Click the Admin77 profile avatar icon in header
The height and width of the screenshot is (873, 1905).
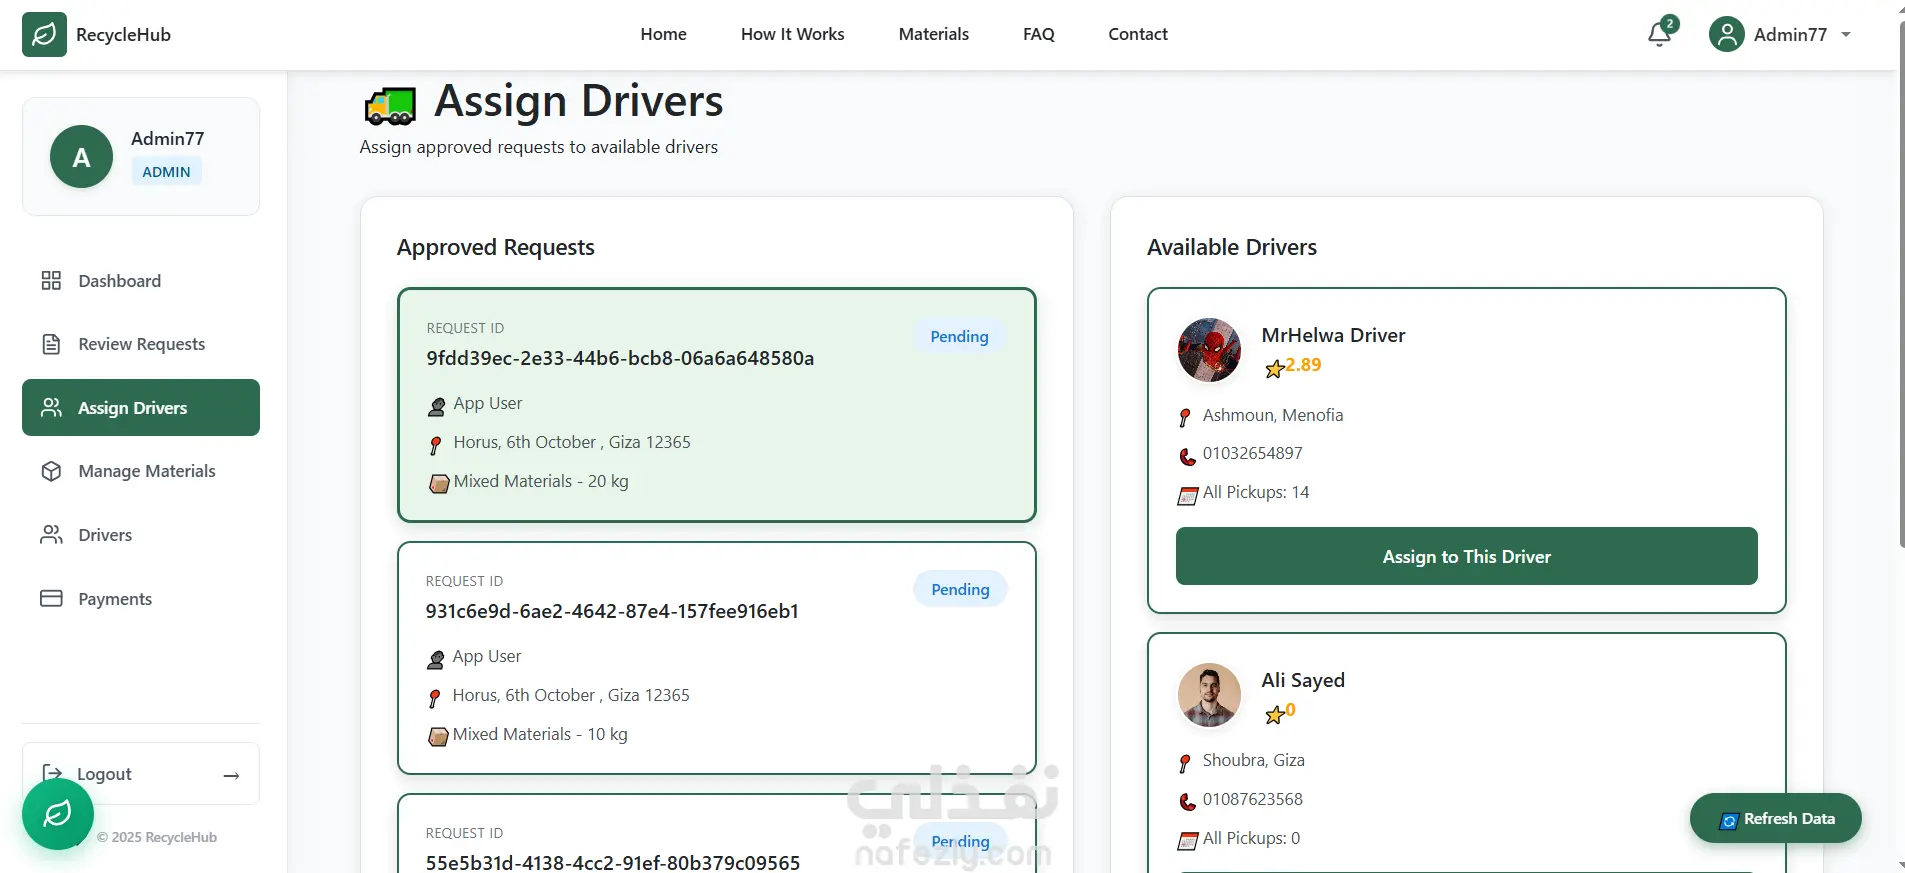coord(1726,35)
